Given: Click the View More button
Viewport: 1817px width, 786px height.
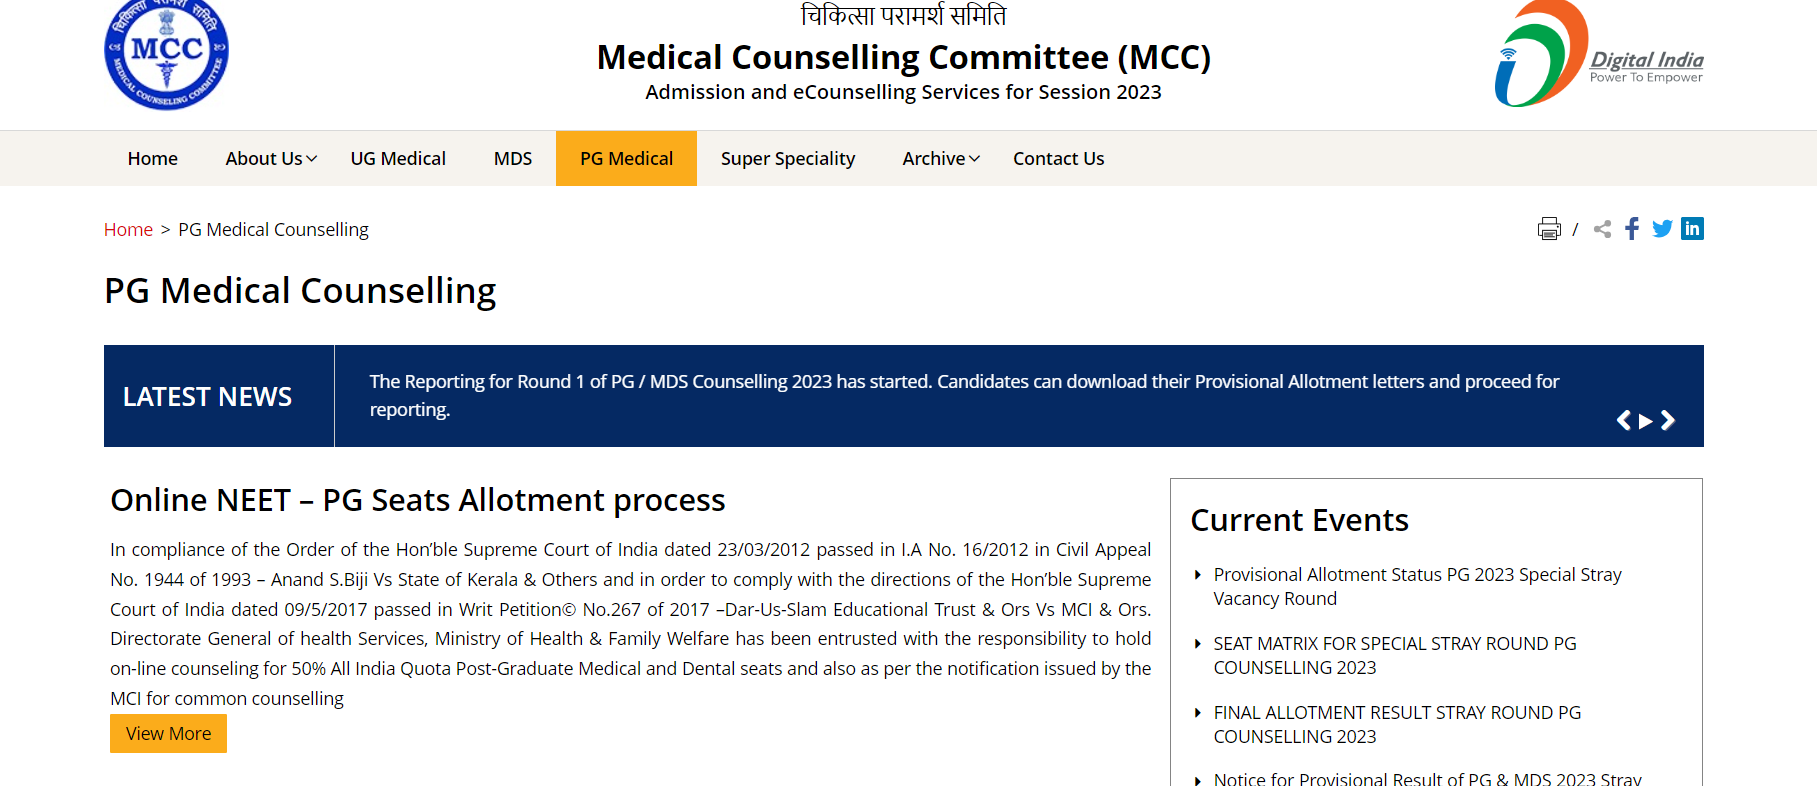Looking at the screenshot, I should (168, 734).
